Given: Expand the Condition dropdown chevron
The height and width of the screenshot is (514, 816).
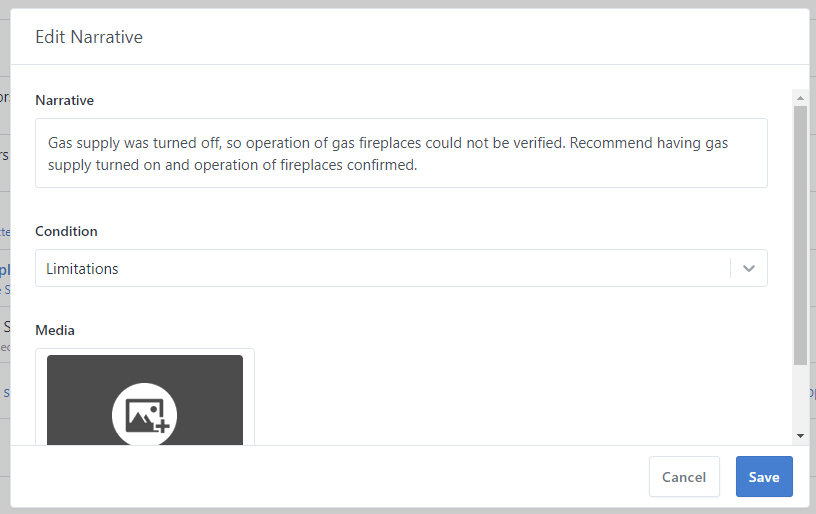Looking at the screenshot, I should click(749, 269).
